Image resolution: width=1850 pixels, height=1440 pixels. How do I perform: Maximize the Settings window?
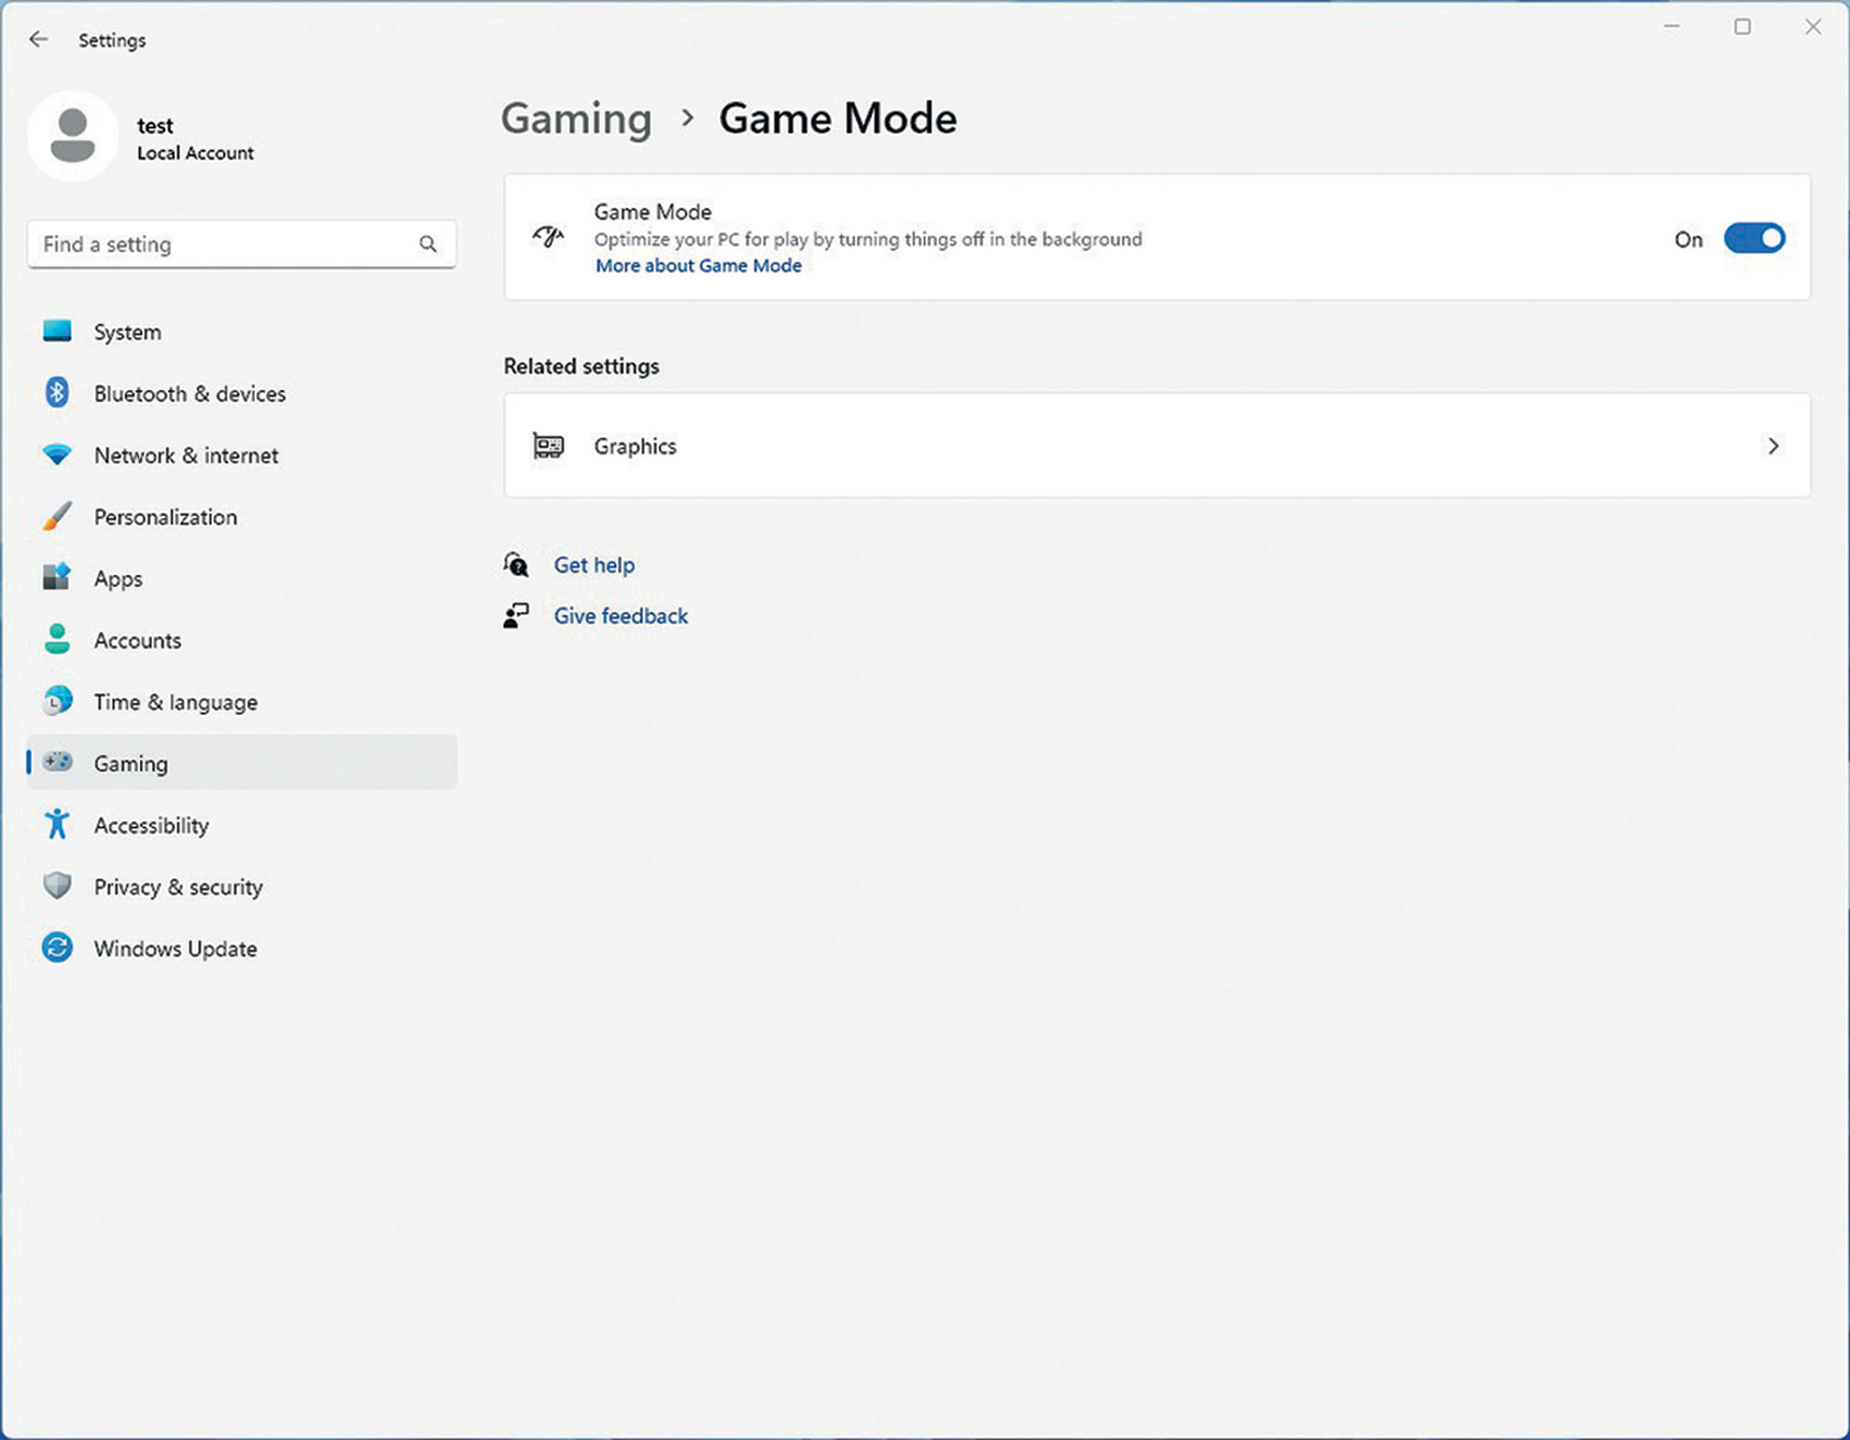pos(1742,27)
